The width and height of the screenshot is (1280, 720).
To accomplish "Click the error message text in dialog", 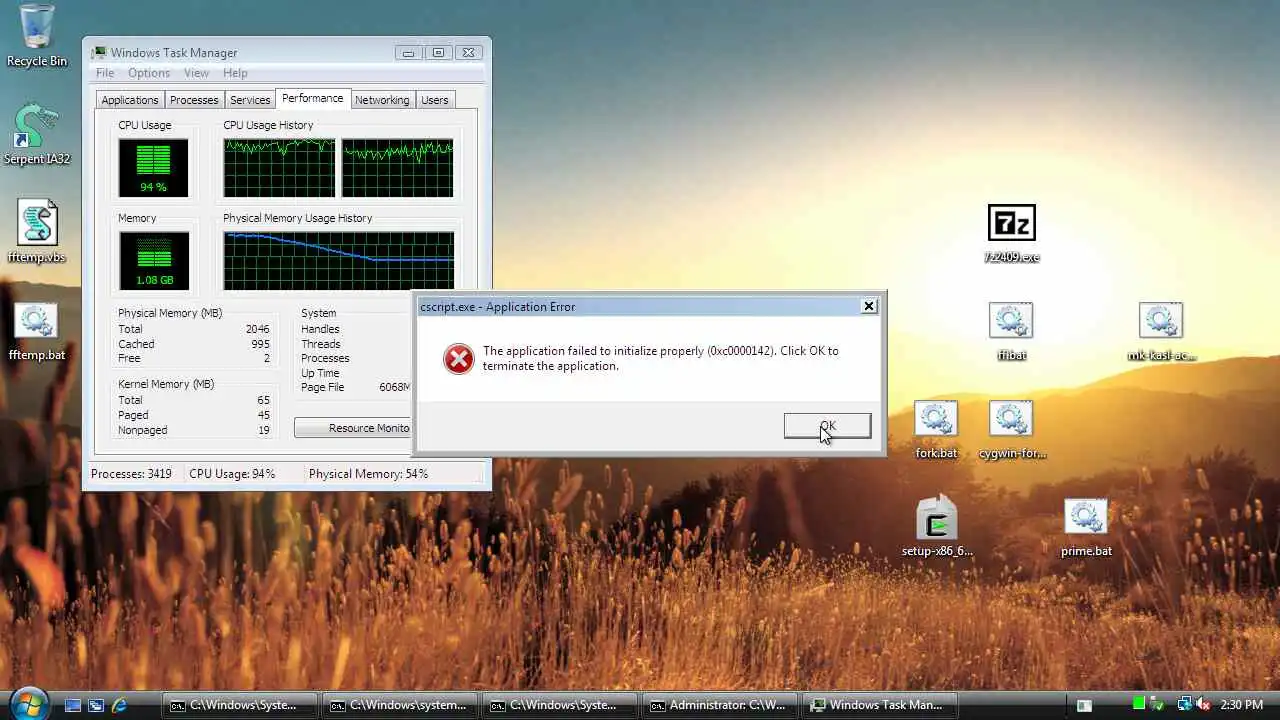I will coord(661,358).
